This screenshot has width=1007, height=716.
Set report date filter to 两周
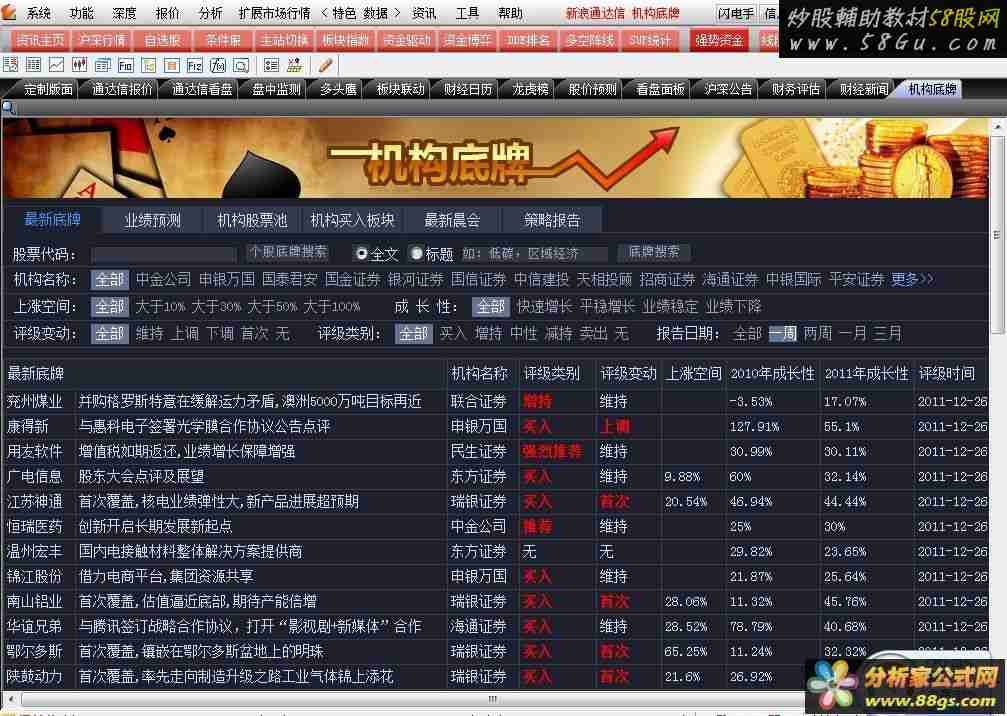tap(818, 334)
